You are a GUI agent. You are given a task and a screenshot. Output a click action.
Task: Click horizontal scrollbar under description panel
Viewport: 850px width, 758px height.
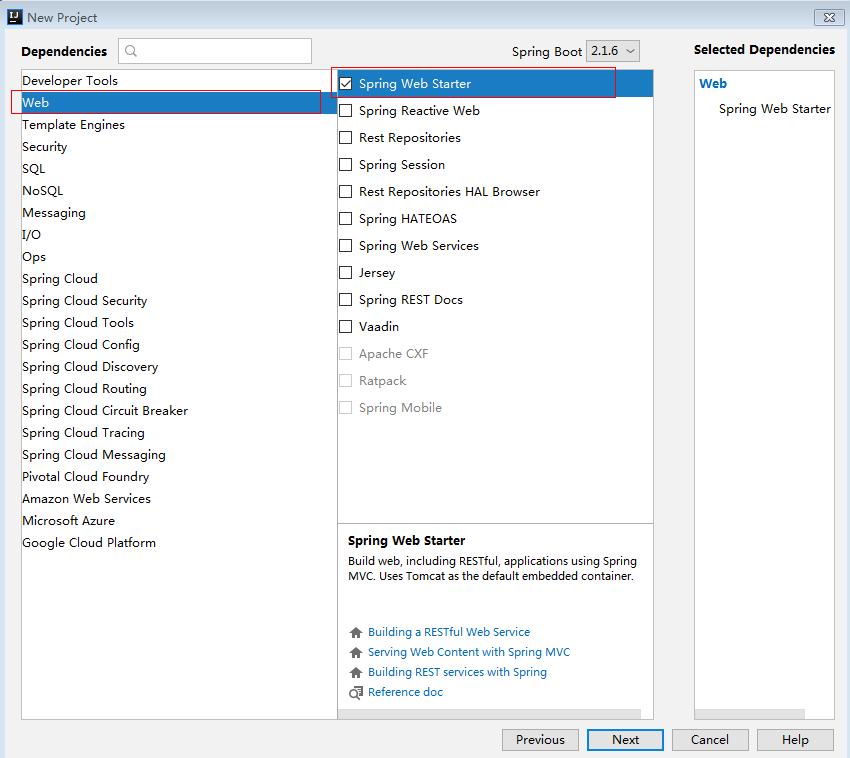click(x=490, y=714)
